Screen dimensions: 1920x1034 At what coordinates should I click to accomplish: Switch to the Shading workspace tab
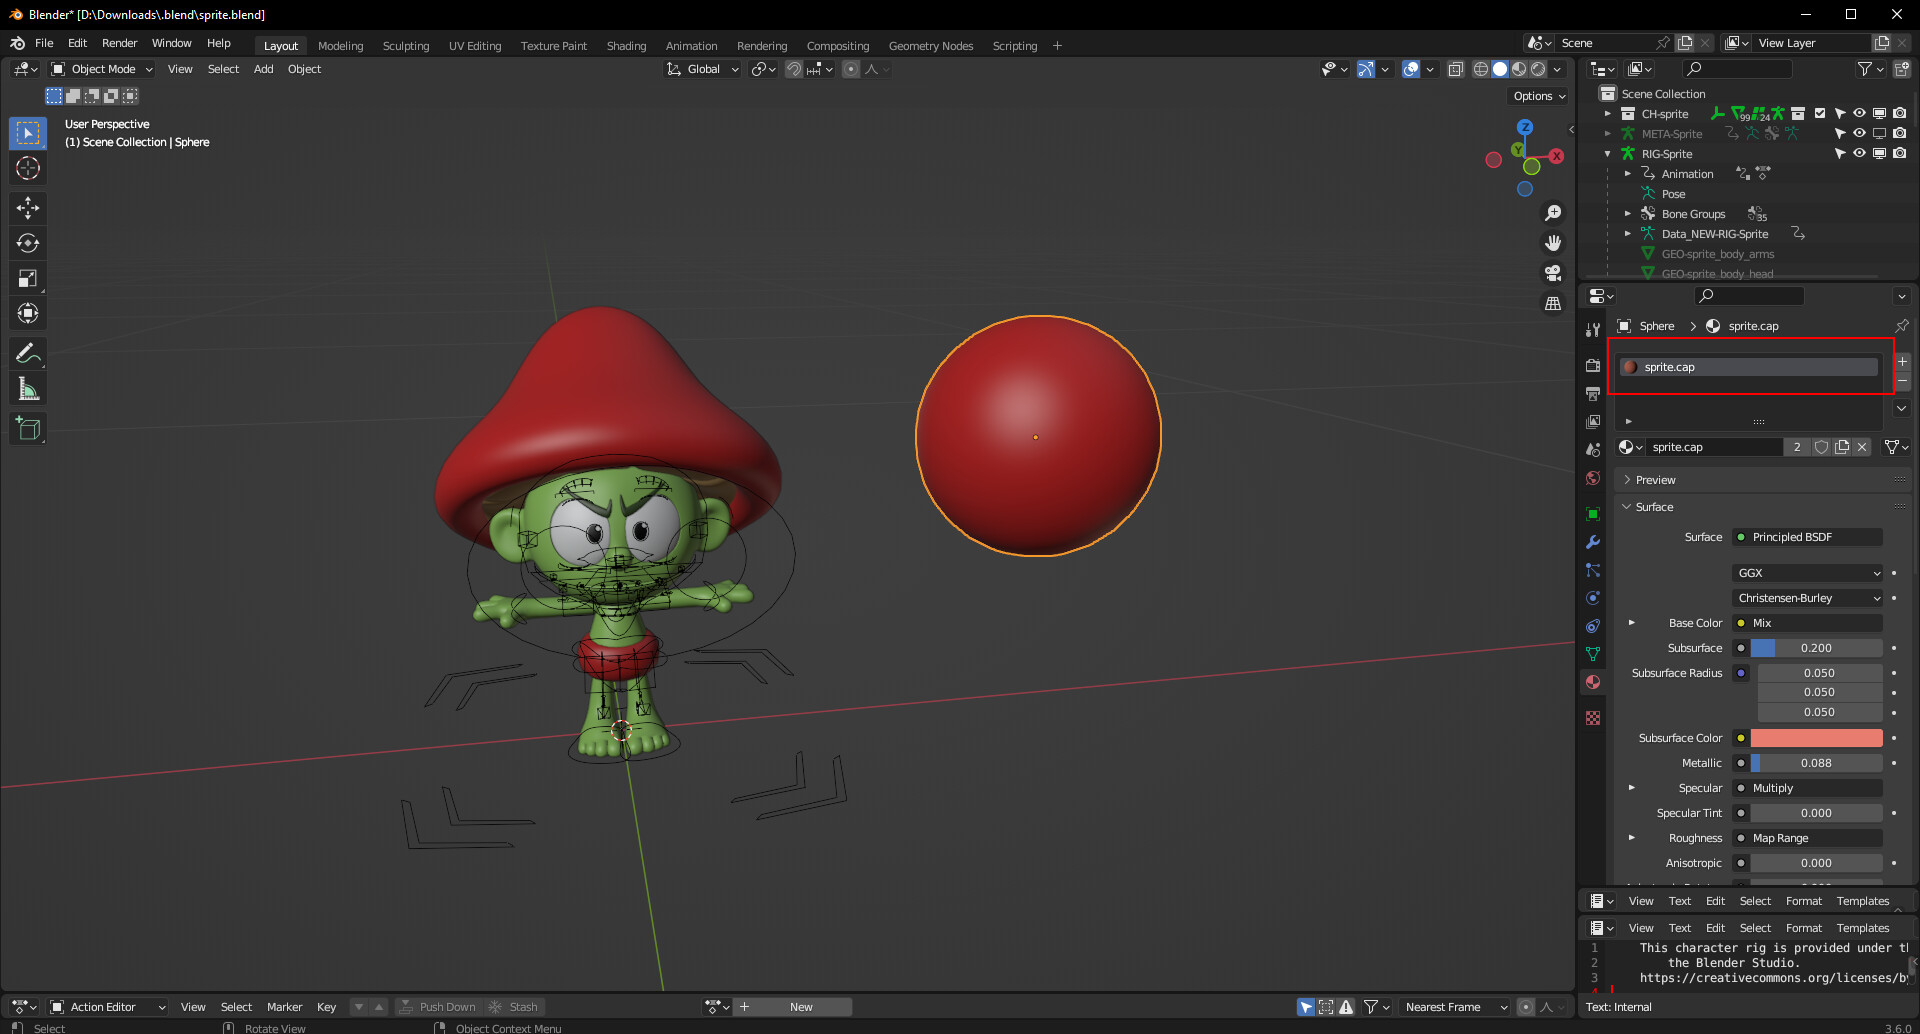[x=626, y=46]
